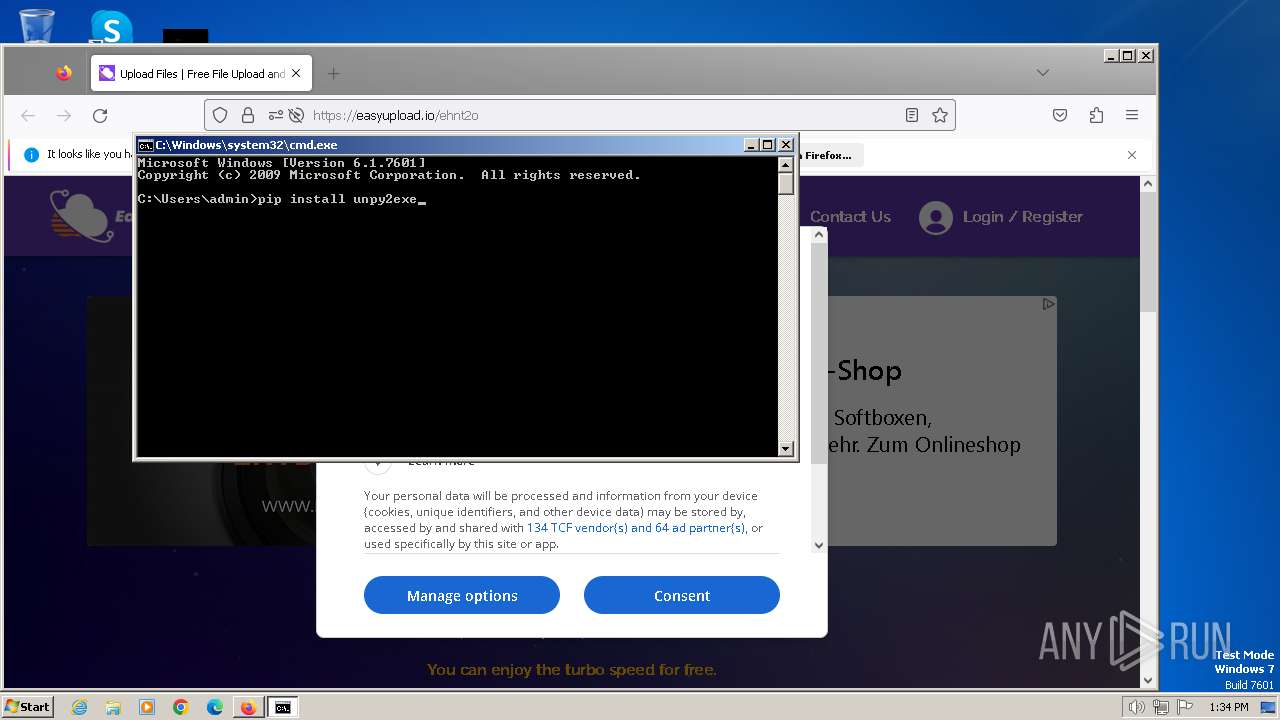
Task: Open Contact Us page link
Action: click(x=850, y=217)
